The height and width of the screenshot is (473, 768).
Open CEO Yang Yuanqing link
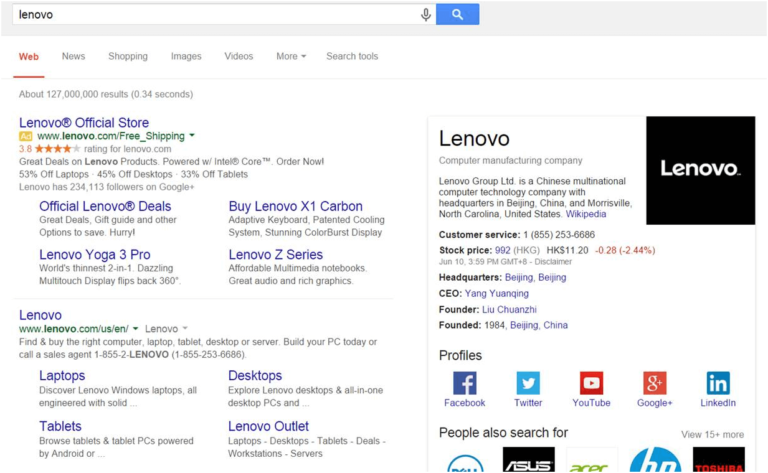(x=497, y=293)
